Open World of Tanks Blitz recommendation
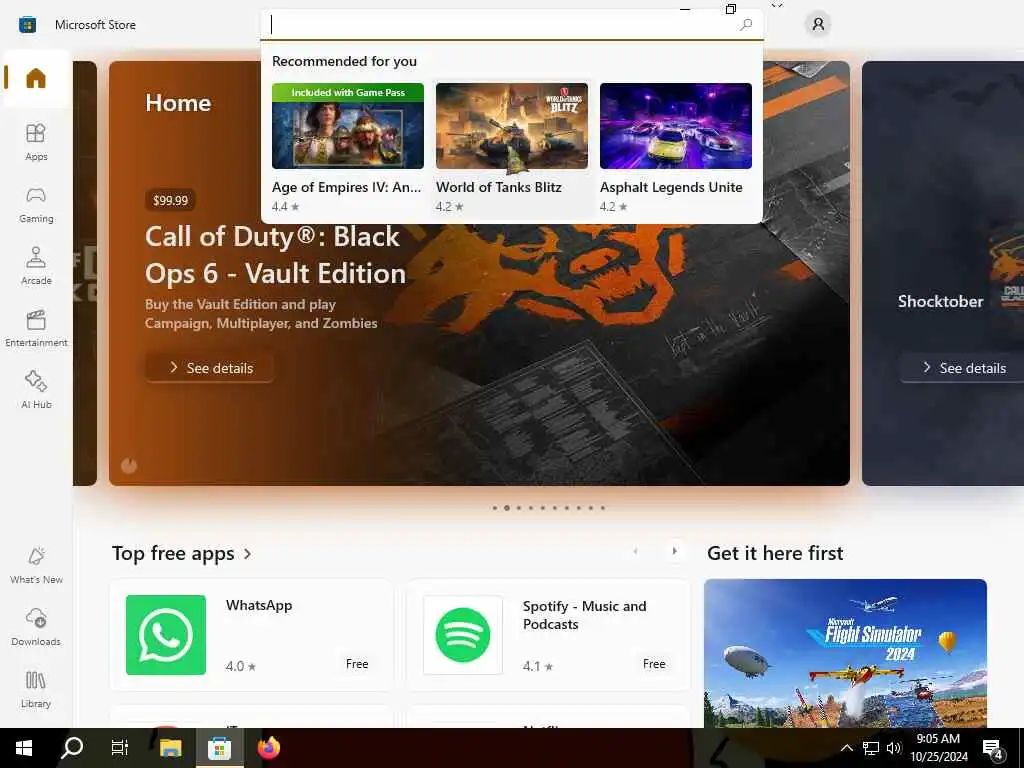This screenshot has height=768, width=1024. click(511, 148)
